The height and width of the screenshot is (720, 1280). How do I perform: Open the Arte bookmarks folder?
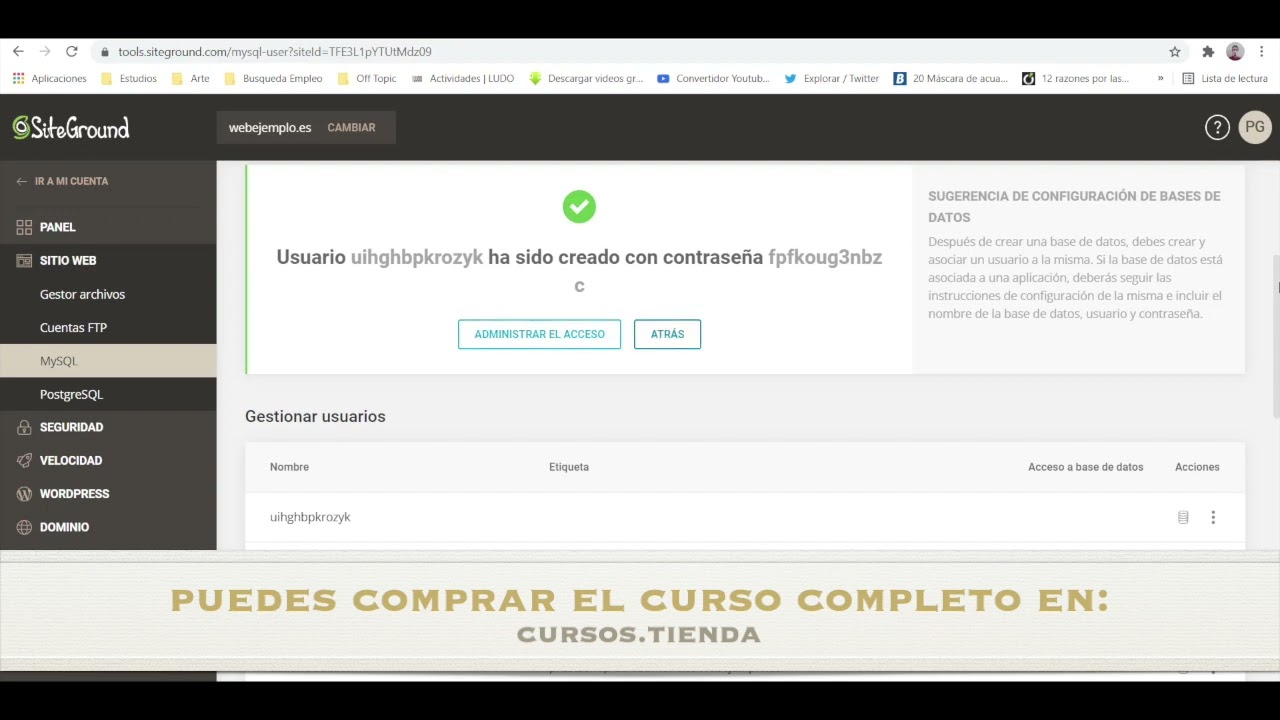click(191, 78)
